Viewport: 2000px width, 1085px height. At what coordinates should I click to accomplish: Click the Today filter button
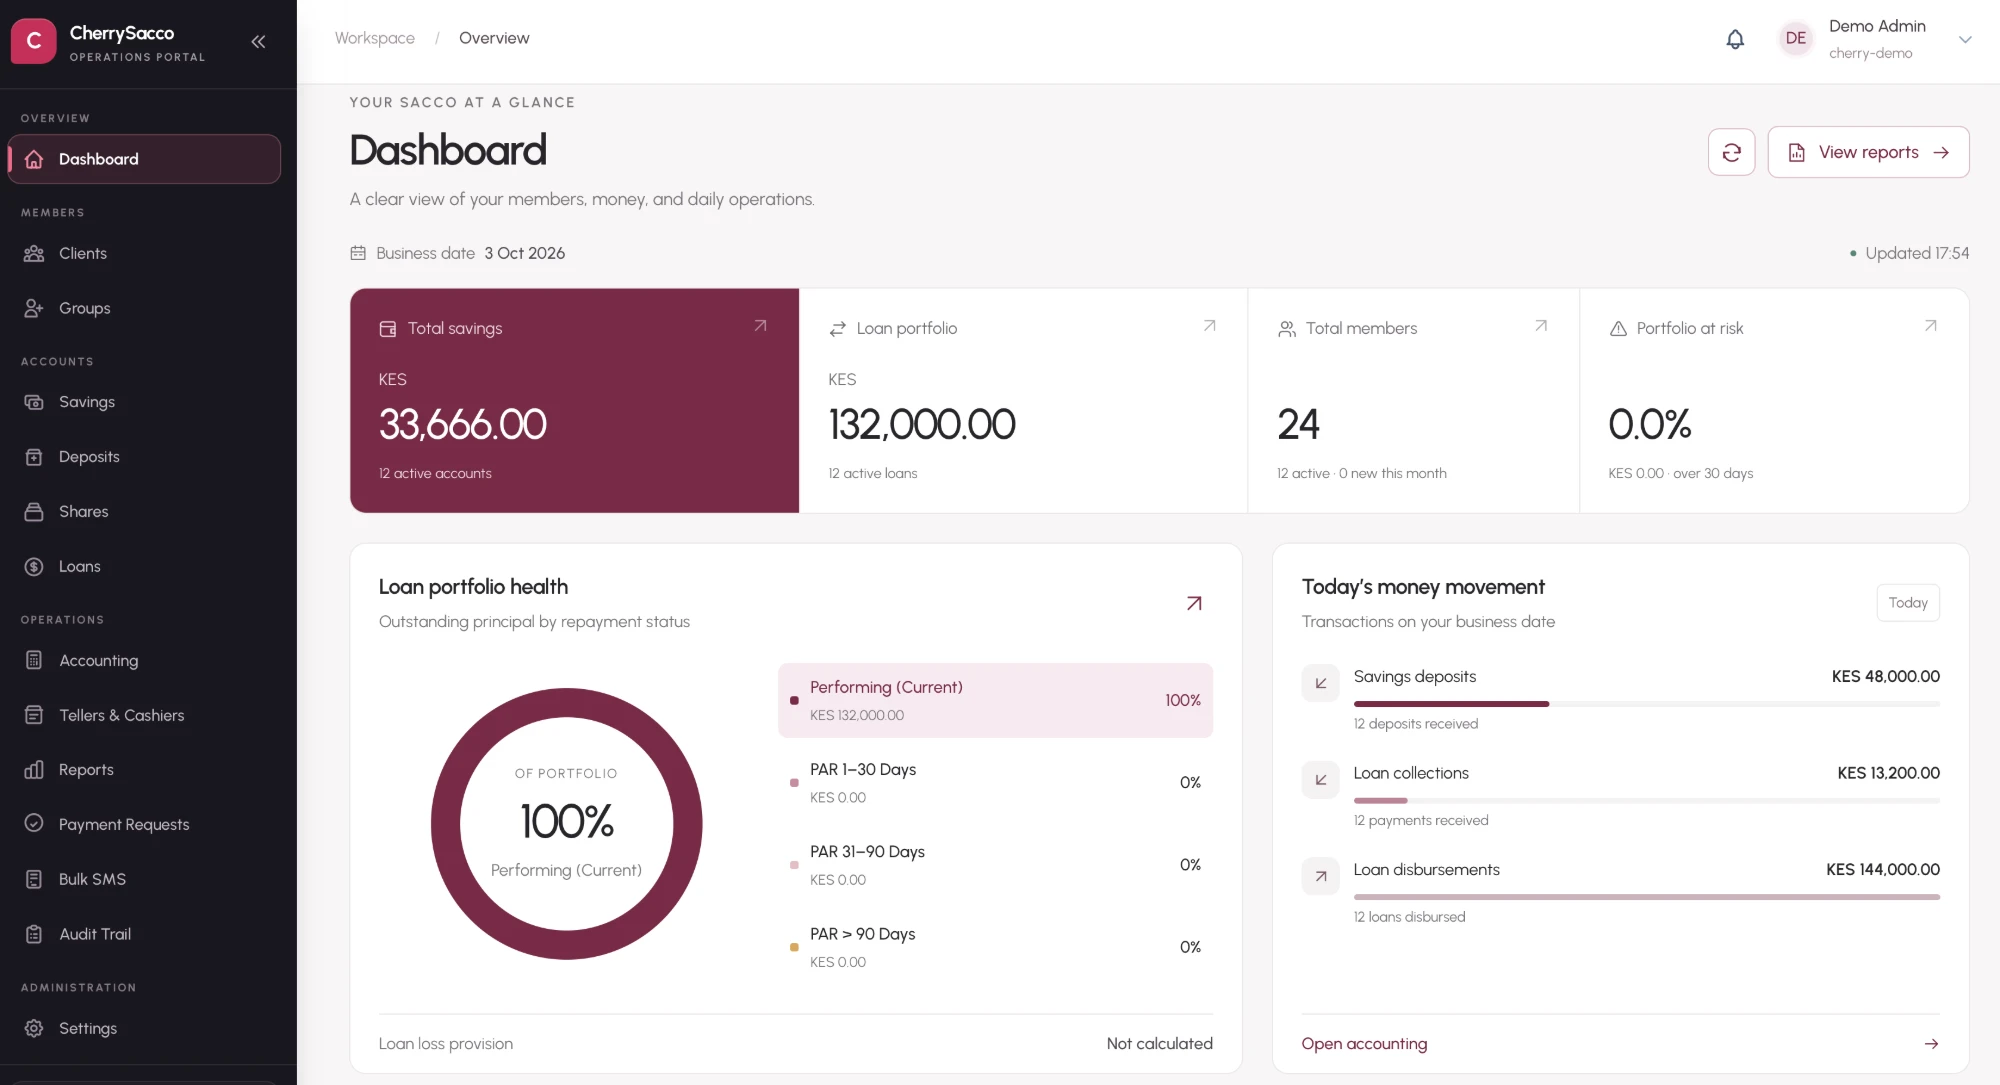[x=1908, y=603]
